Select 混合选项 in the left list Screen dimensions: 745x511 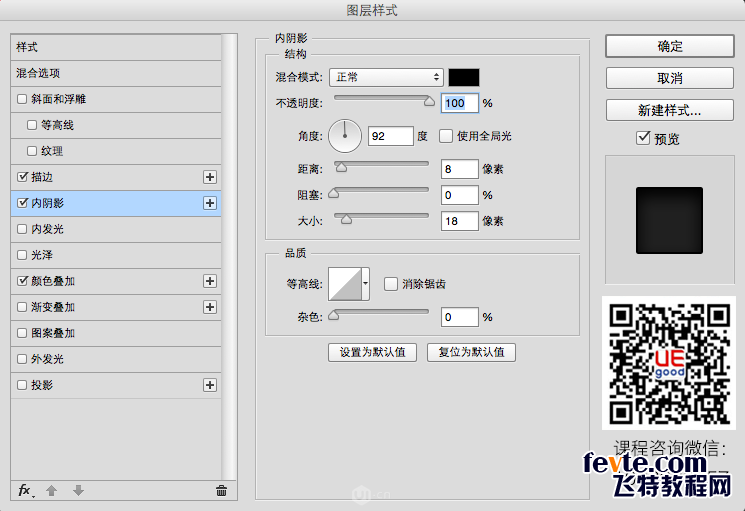(116, 74)
